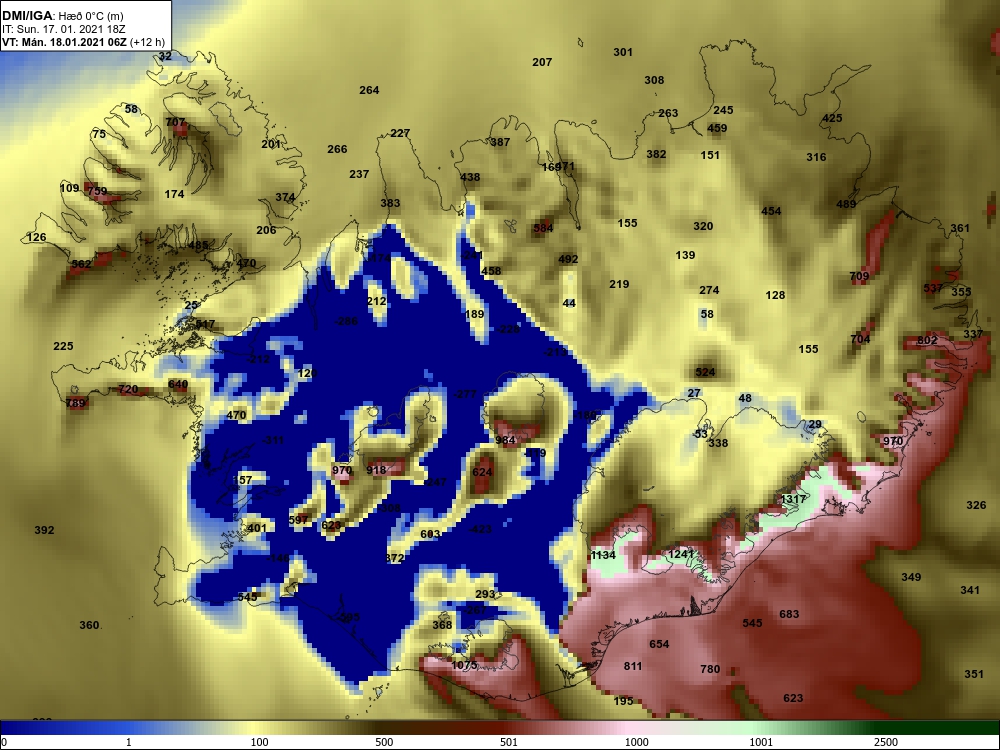This screenshot has width=1000, height=750.
Task: Click the map value '584'
Action: point(543,228)
